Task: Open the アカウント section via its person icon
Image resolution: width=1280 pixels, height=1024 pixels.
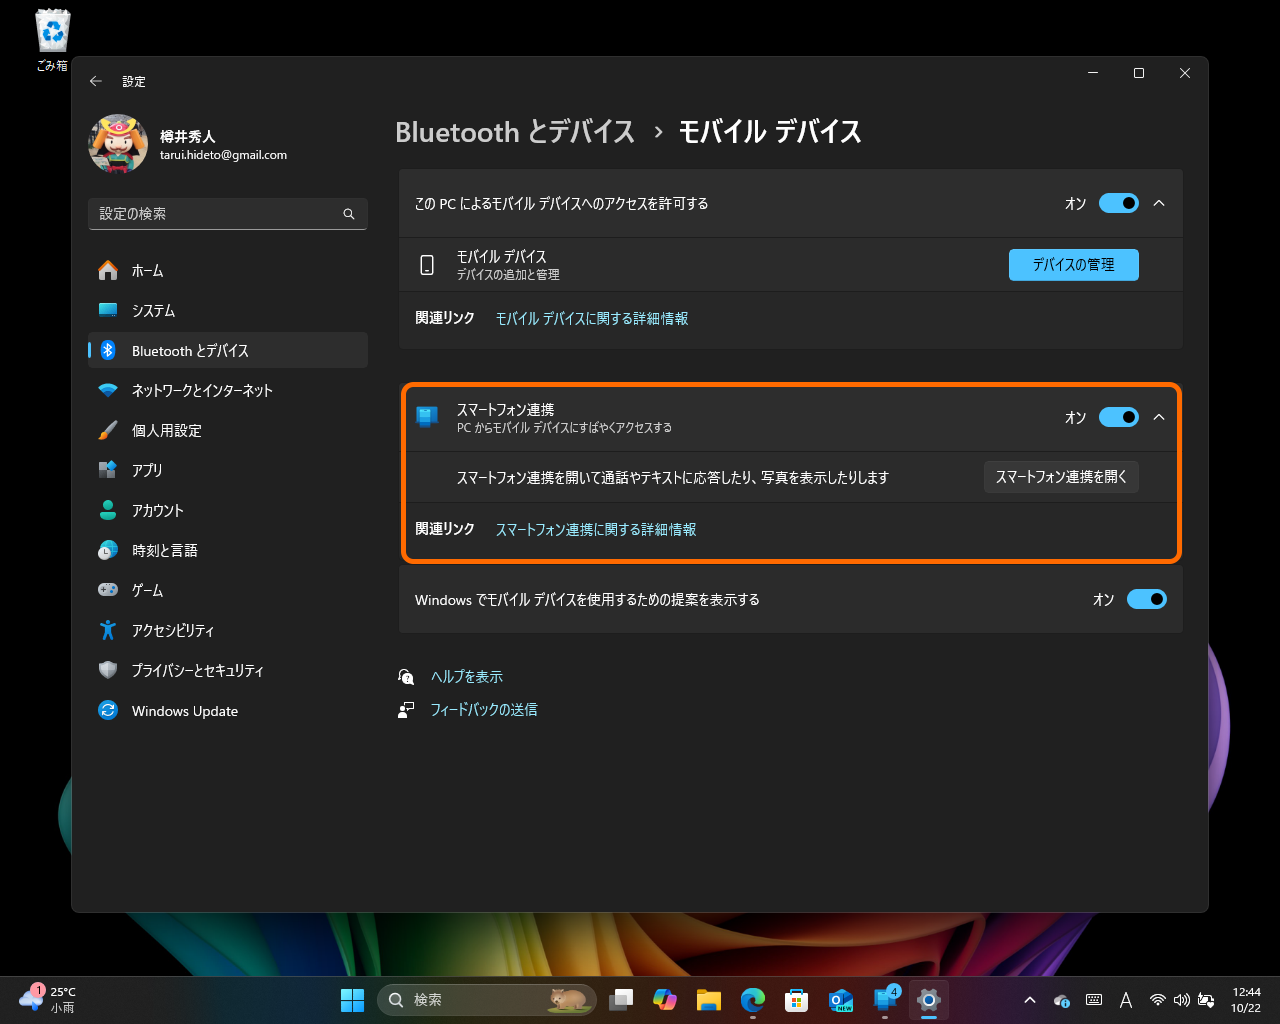Action: [x=108, y=510]
